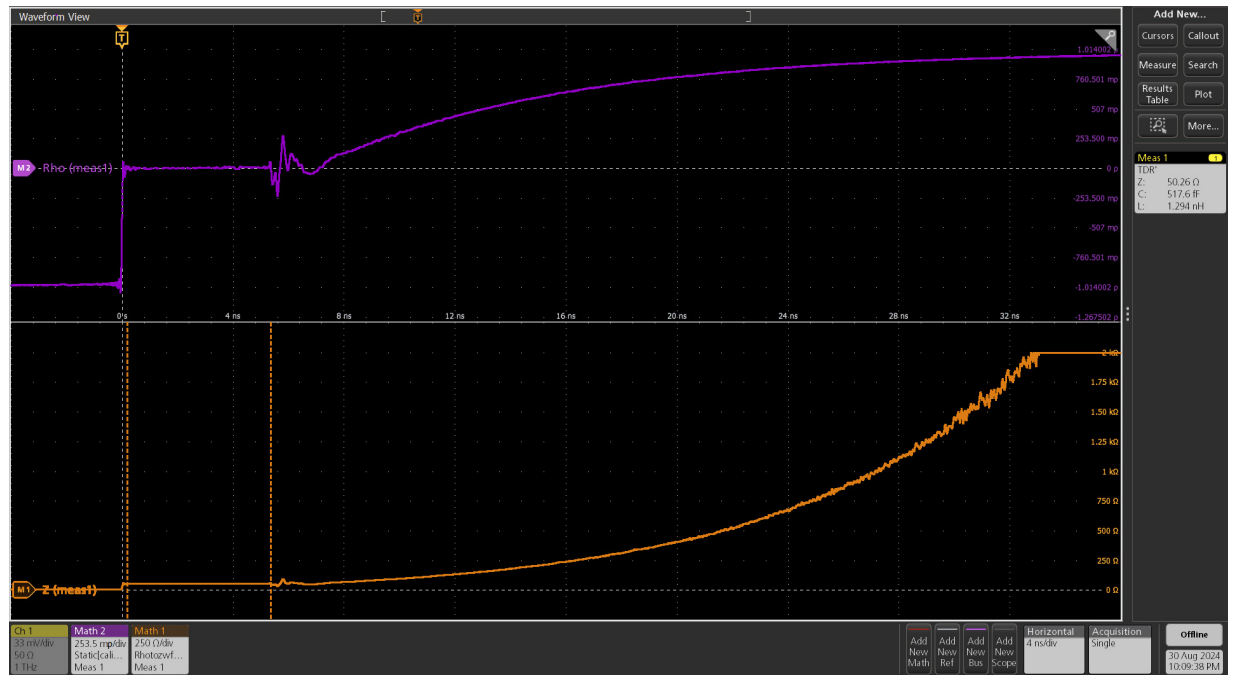
Task: Open the Math 1 badge settings
Action: (x=159, y=649)
